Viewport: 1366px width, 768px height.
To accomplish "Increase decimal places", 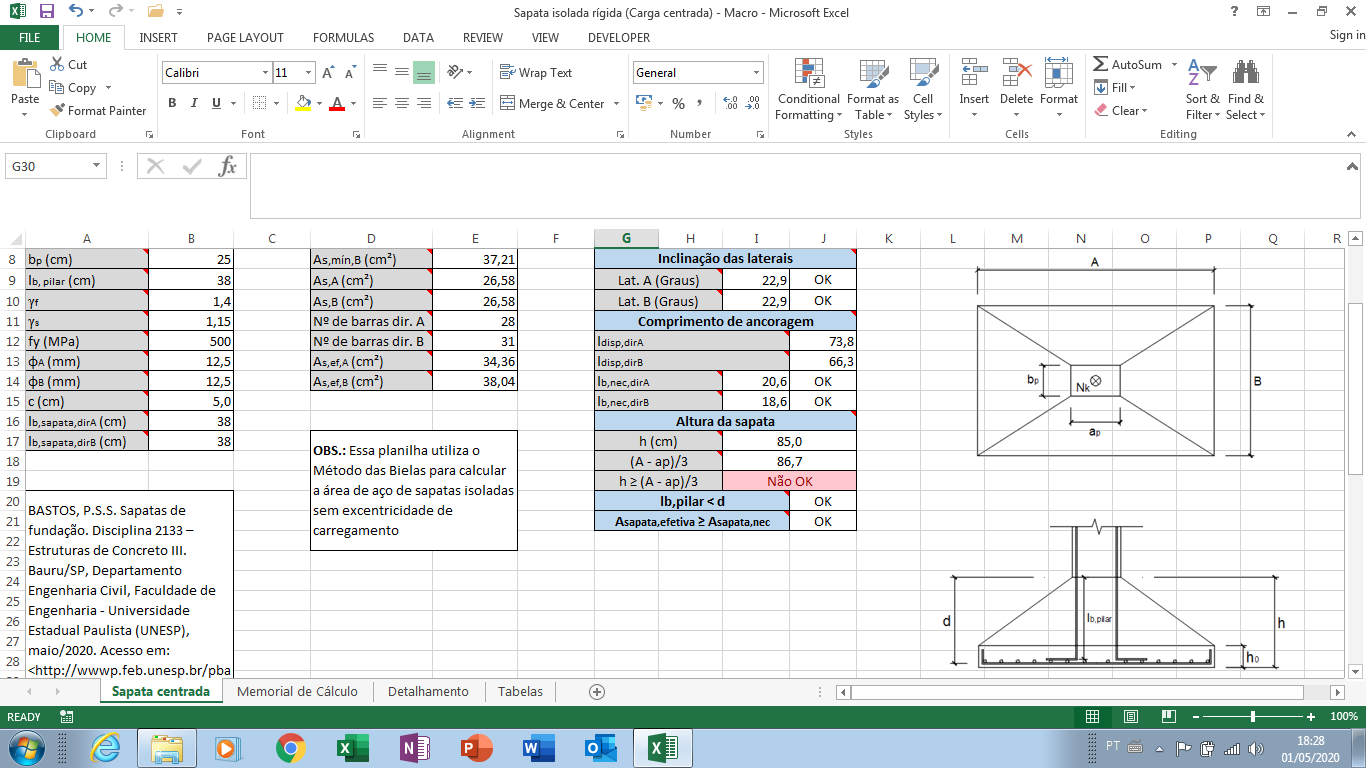I will pyautogui.click(x=730, y=103).
